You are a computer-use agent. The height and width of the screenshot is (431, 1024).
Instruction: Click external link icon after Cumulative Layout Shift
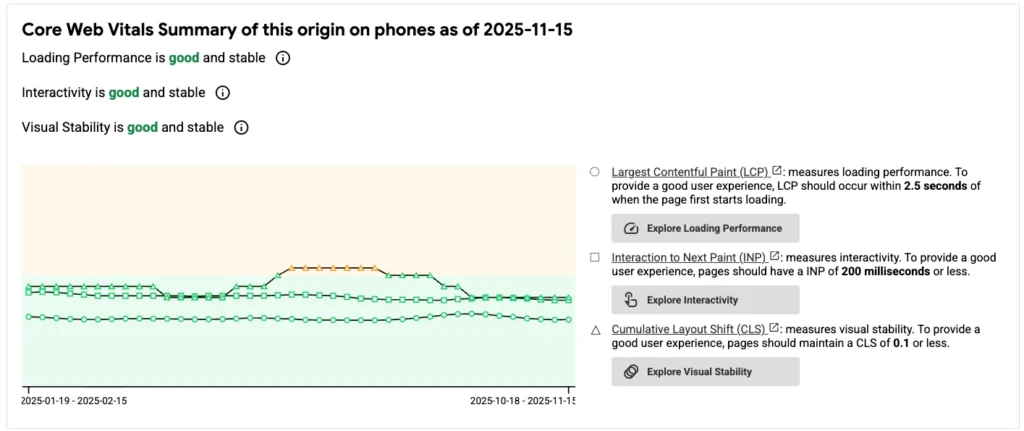pos(774,328)
